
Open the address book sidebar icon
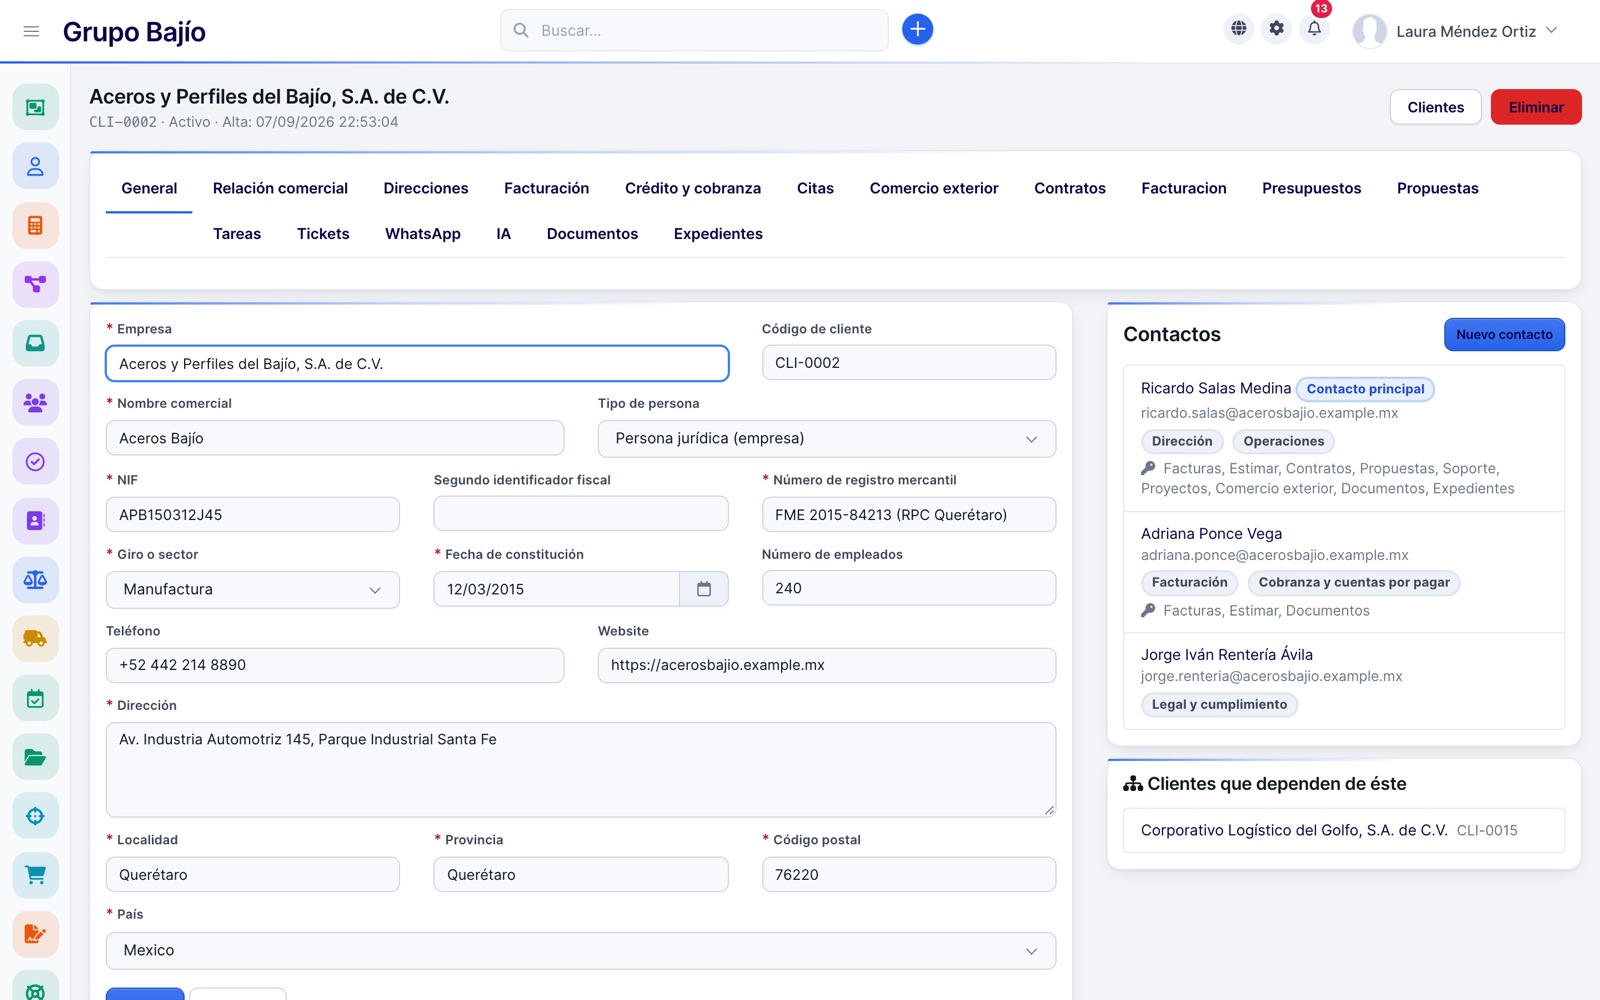tap(35, 520)
